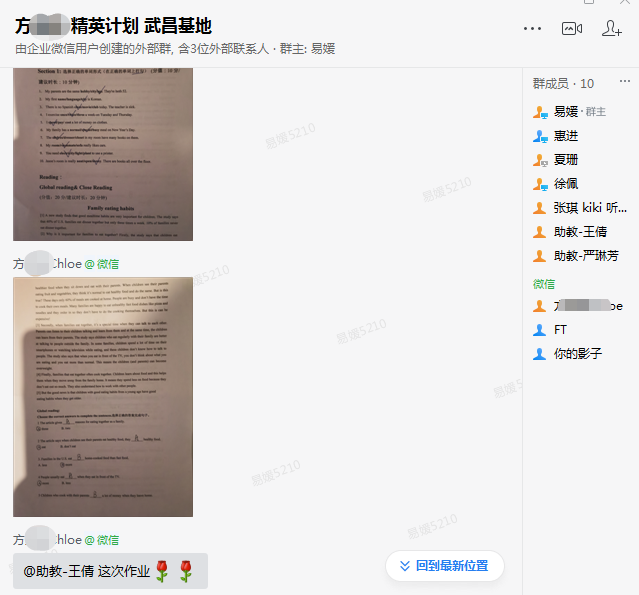Click avatar icon next to 你的影子
This screenshot has width=639, height=595.
[540, 354]
